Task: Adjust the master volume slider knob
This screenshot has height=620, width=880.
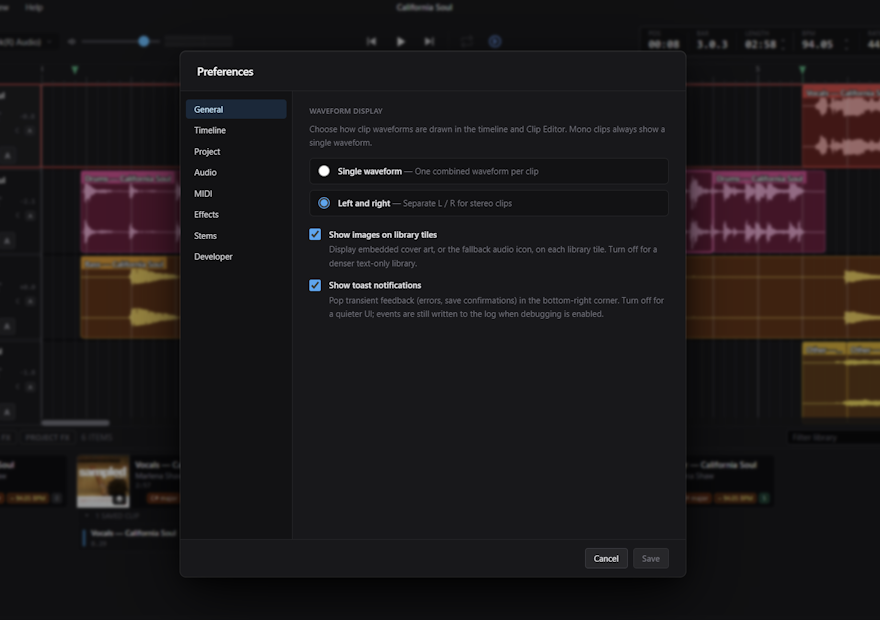Action: (x=144, y=41)
